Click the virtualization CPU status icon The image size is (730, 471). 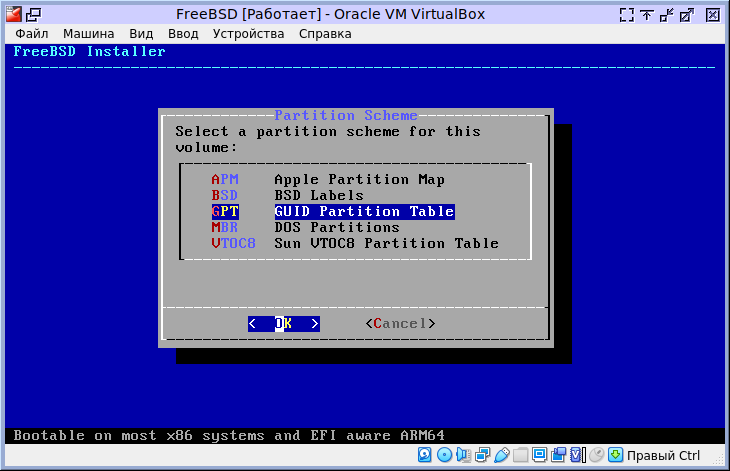[x=577, y=455]
